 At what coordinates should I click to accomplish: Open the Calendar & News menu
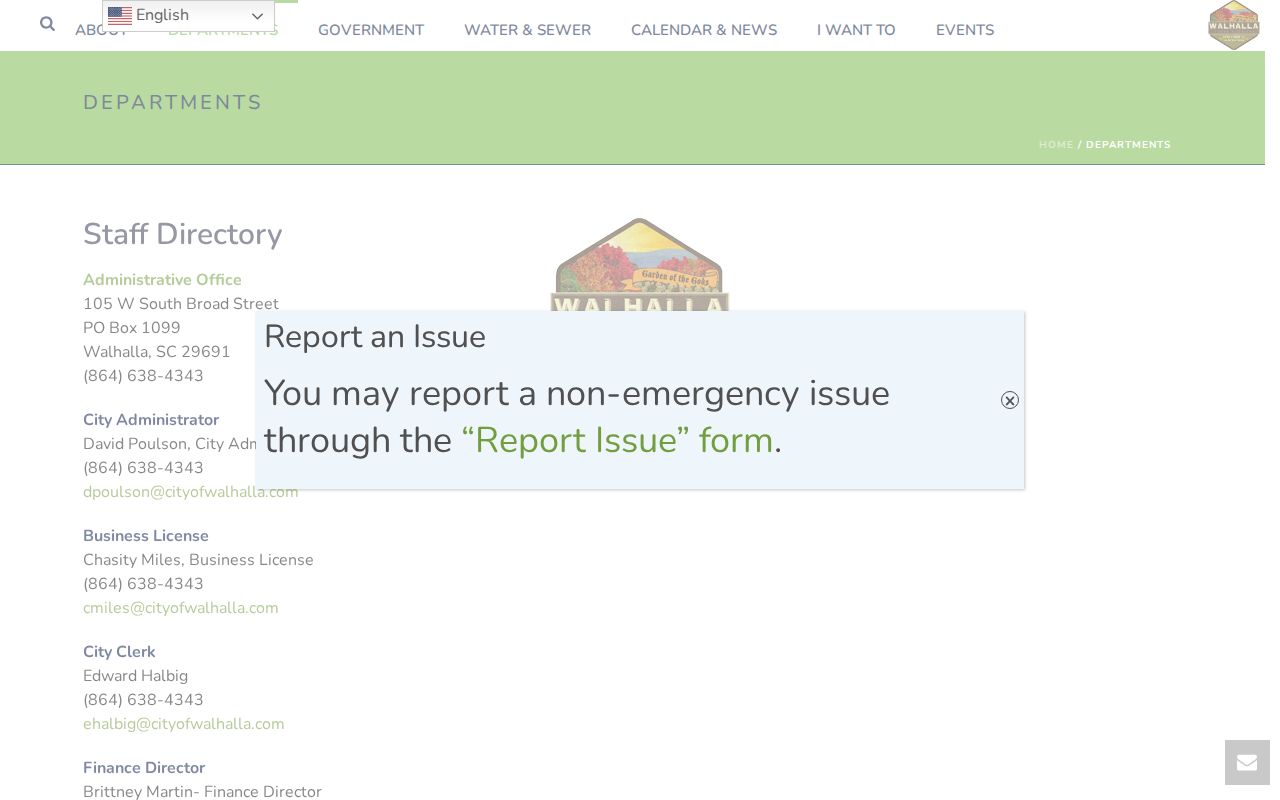pos(704,30)
